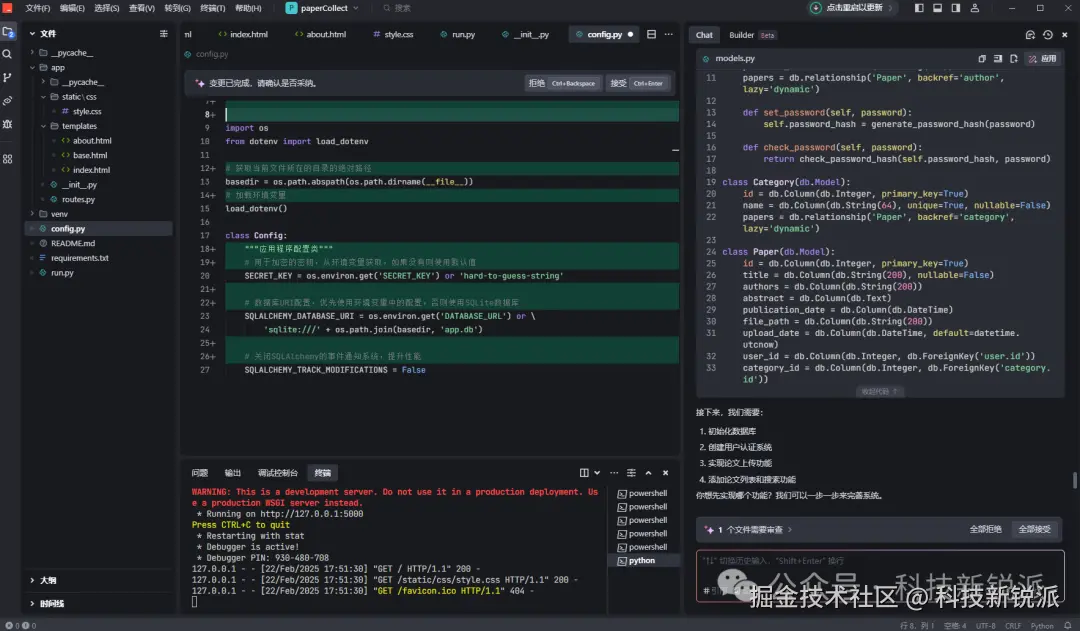Click the split editor icon near config.py tab
This screenshot has height=631, width=1080.
(651, 34)
